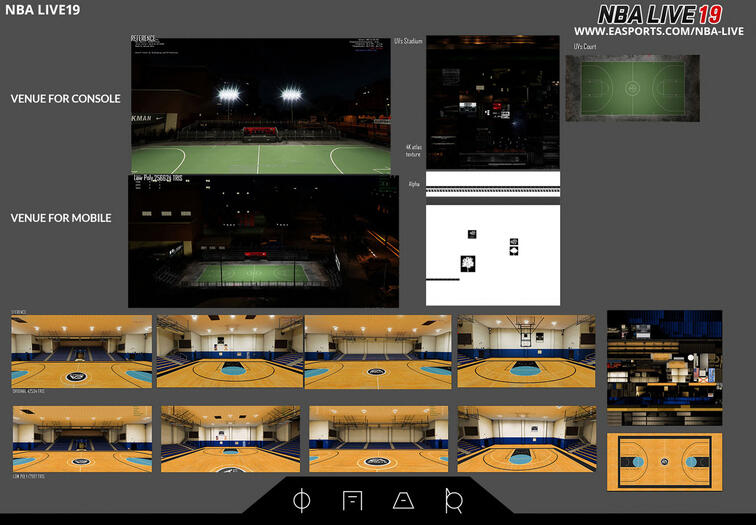Click the circle-with-vertical-line icon at bottom

click(x=302, y=500)
